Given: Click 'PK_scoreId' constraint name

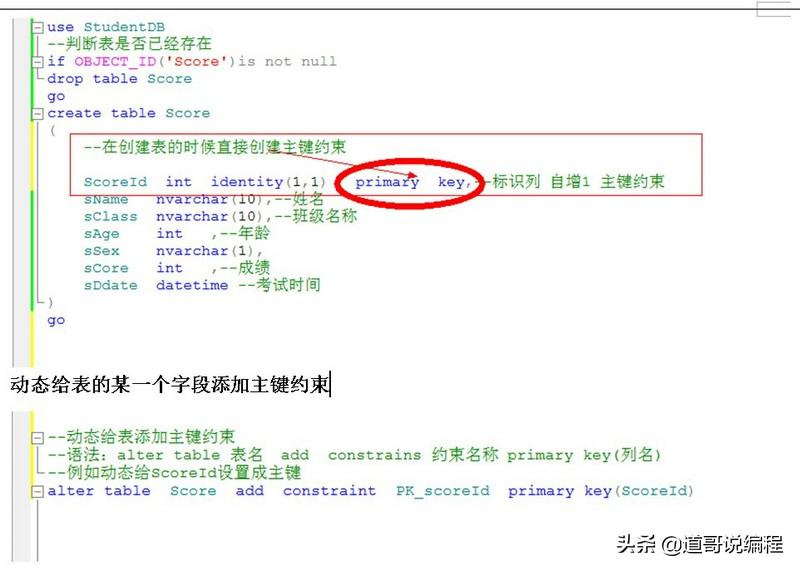Looking at the screenshot, I should point(443,491).
